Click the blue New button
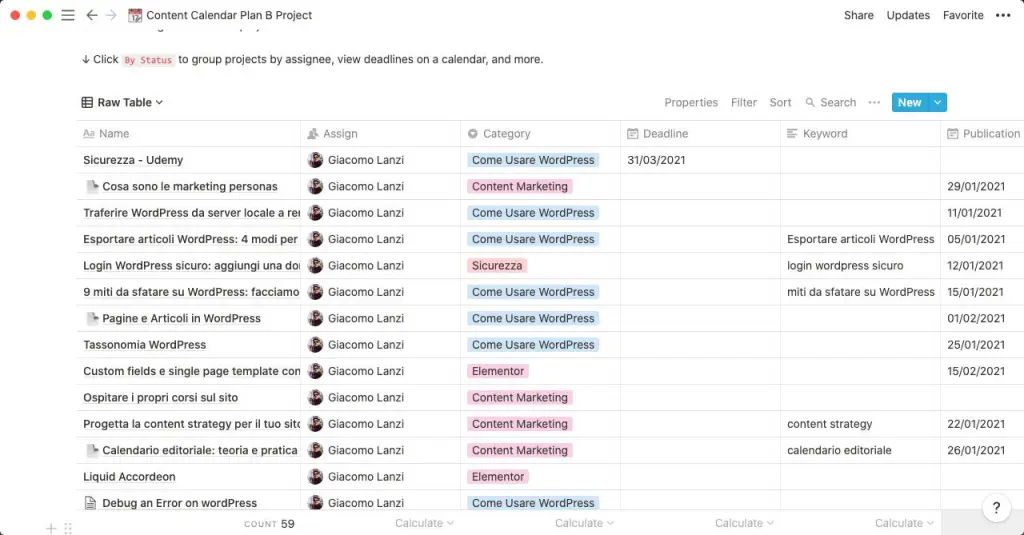Viewport: 1024px width, 535px height. click(910, 103)
